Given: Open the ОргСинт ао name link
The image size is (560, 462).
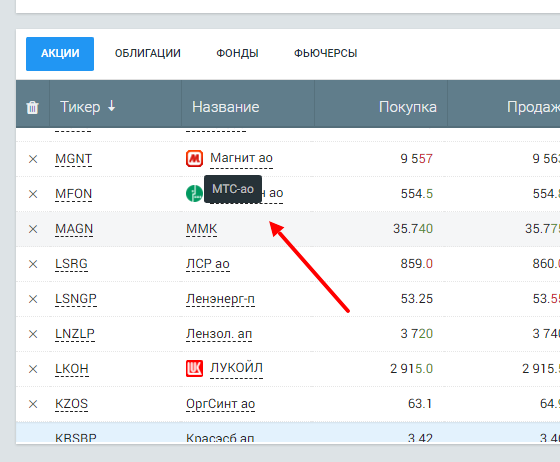Looking at the screenshot, I should (220, 404).
